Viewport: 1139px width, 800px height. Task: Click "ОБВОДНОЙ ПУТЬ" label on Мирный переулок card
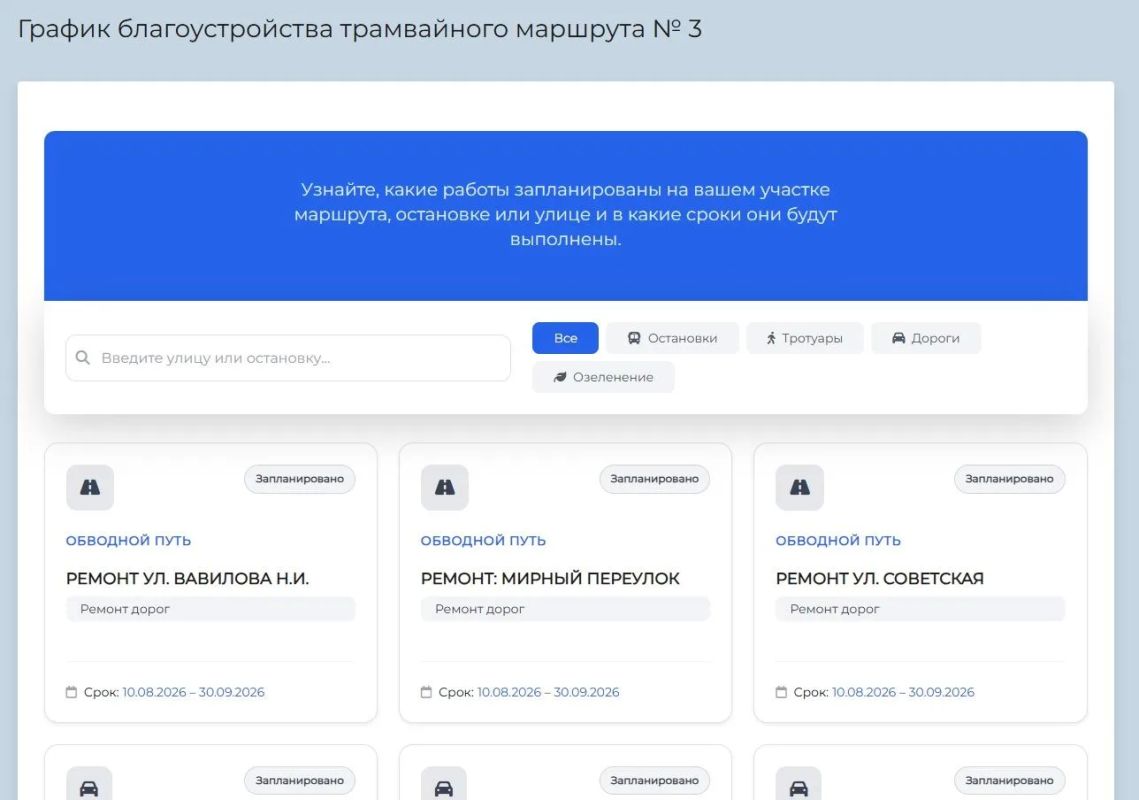(483, 541)
